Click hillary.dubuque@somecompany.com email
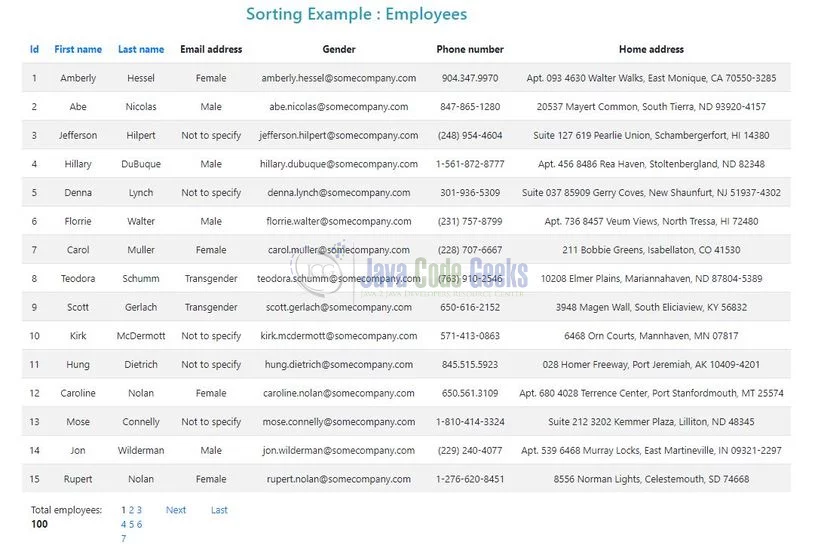This screenshot has width=818, height=548. (x=339, y=164)
